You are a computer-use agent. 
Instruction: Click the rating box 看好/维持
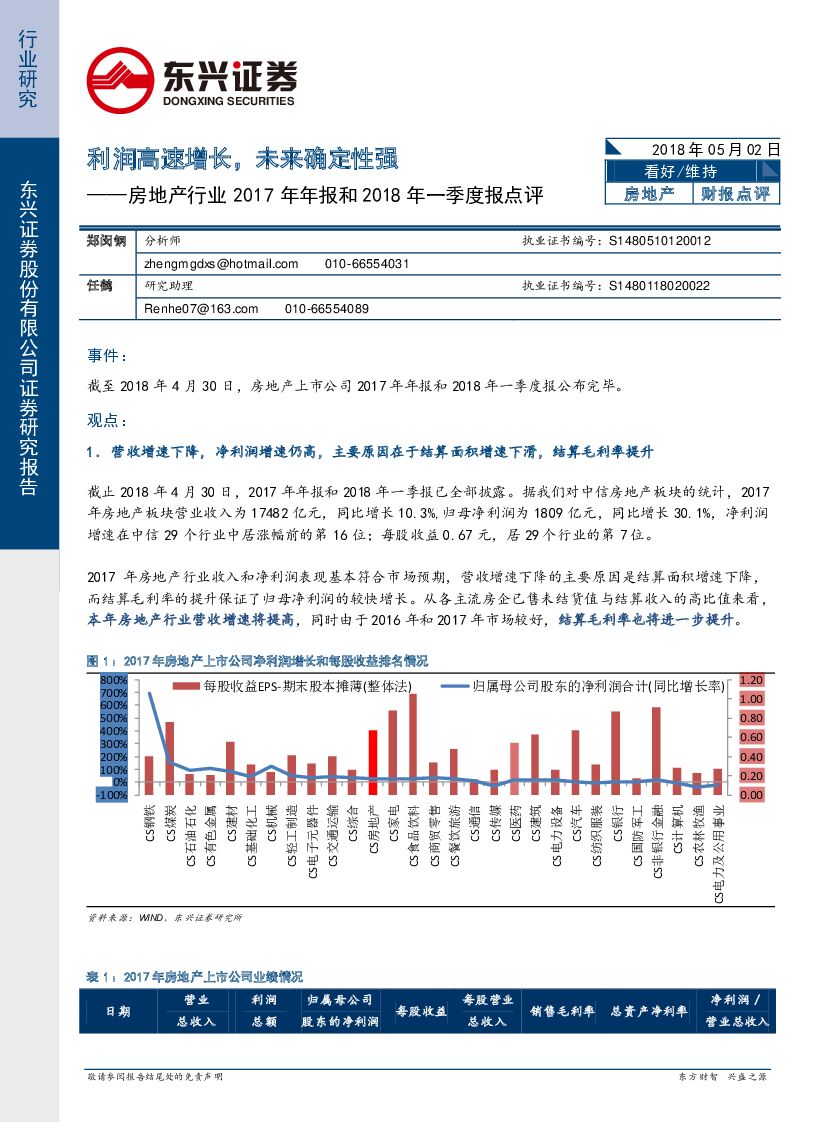(x=680, y=172)
